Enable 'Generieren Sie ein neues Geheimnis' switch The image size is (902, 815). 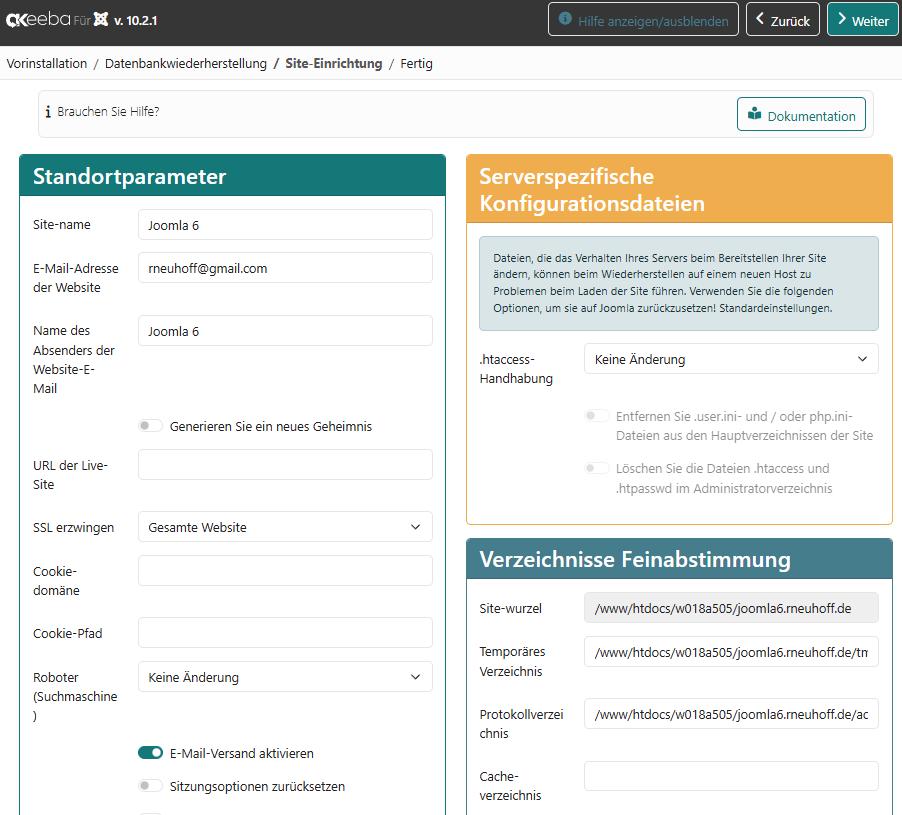(x=150, y=426)
